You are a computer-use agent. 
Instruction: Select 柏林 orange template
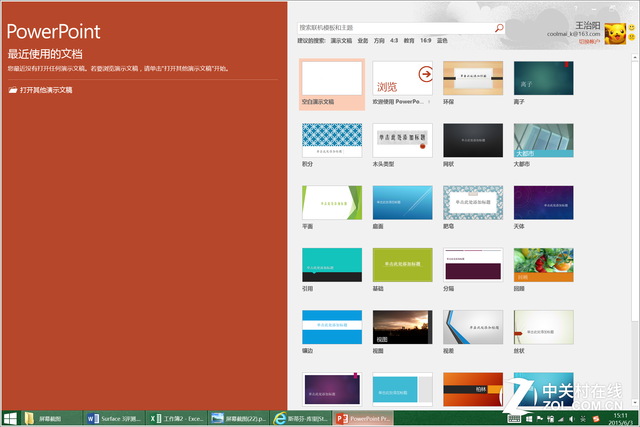tap(473, 389)
